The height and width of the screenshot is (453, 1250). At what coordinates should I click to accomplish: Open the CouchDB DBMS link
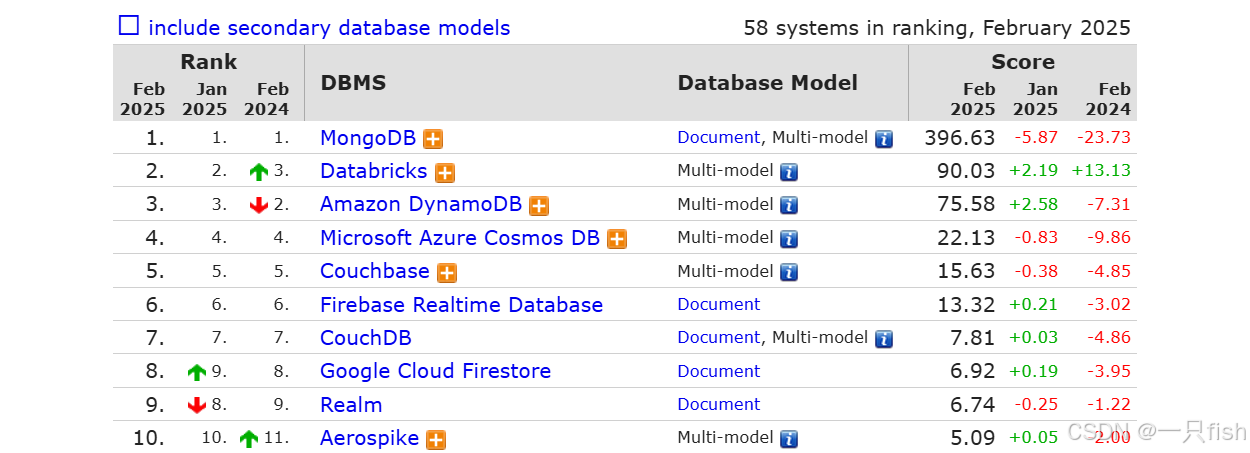pyautogui.click(x=366, y=338)
